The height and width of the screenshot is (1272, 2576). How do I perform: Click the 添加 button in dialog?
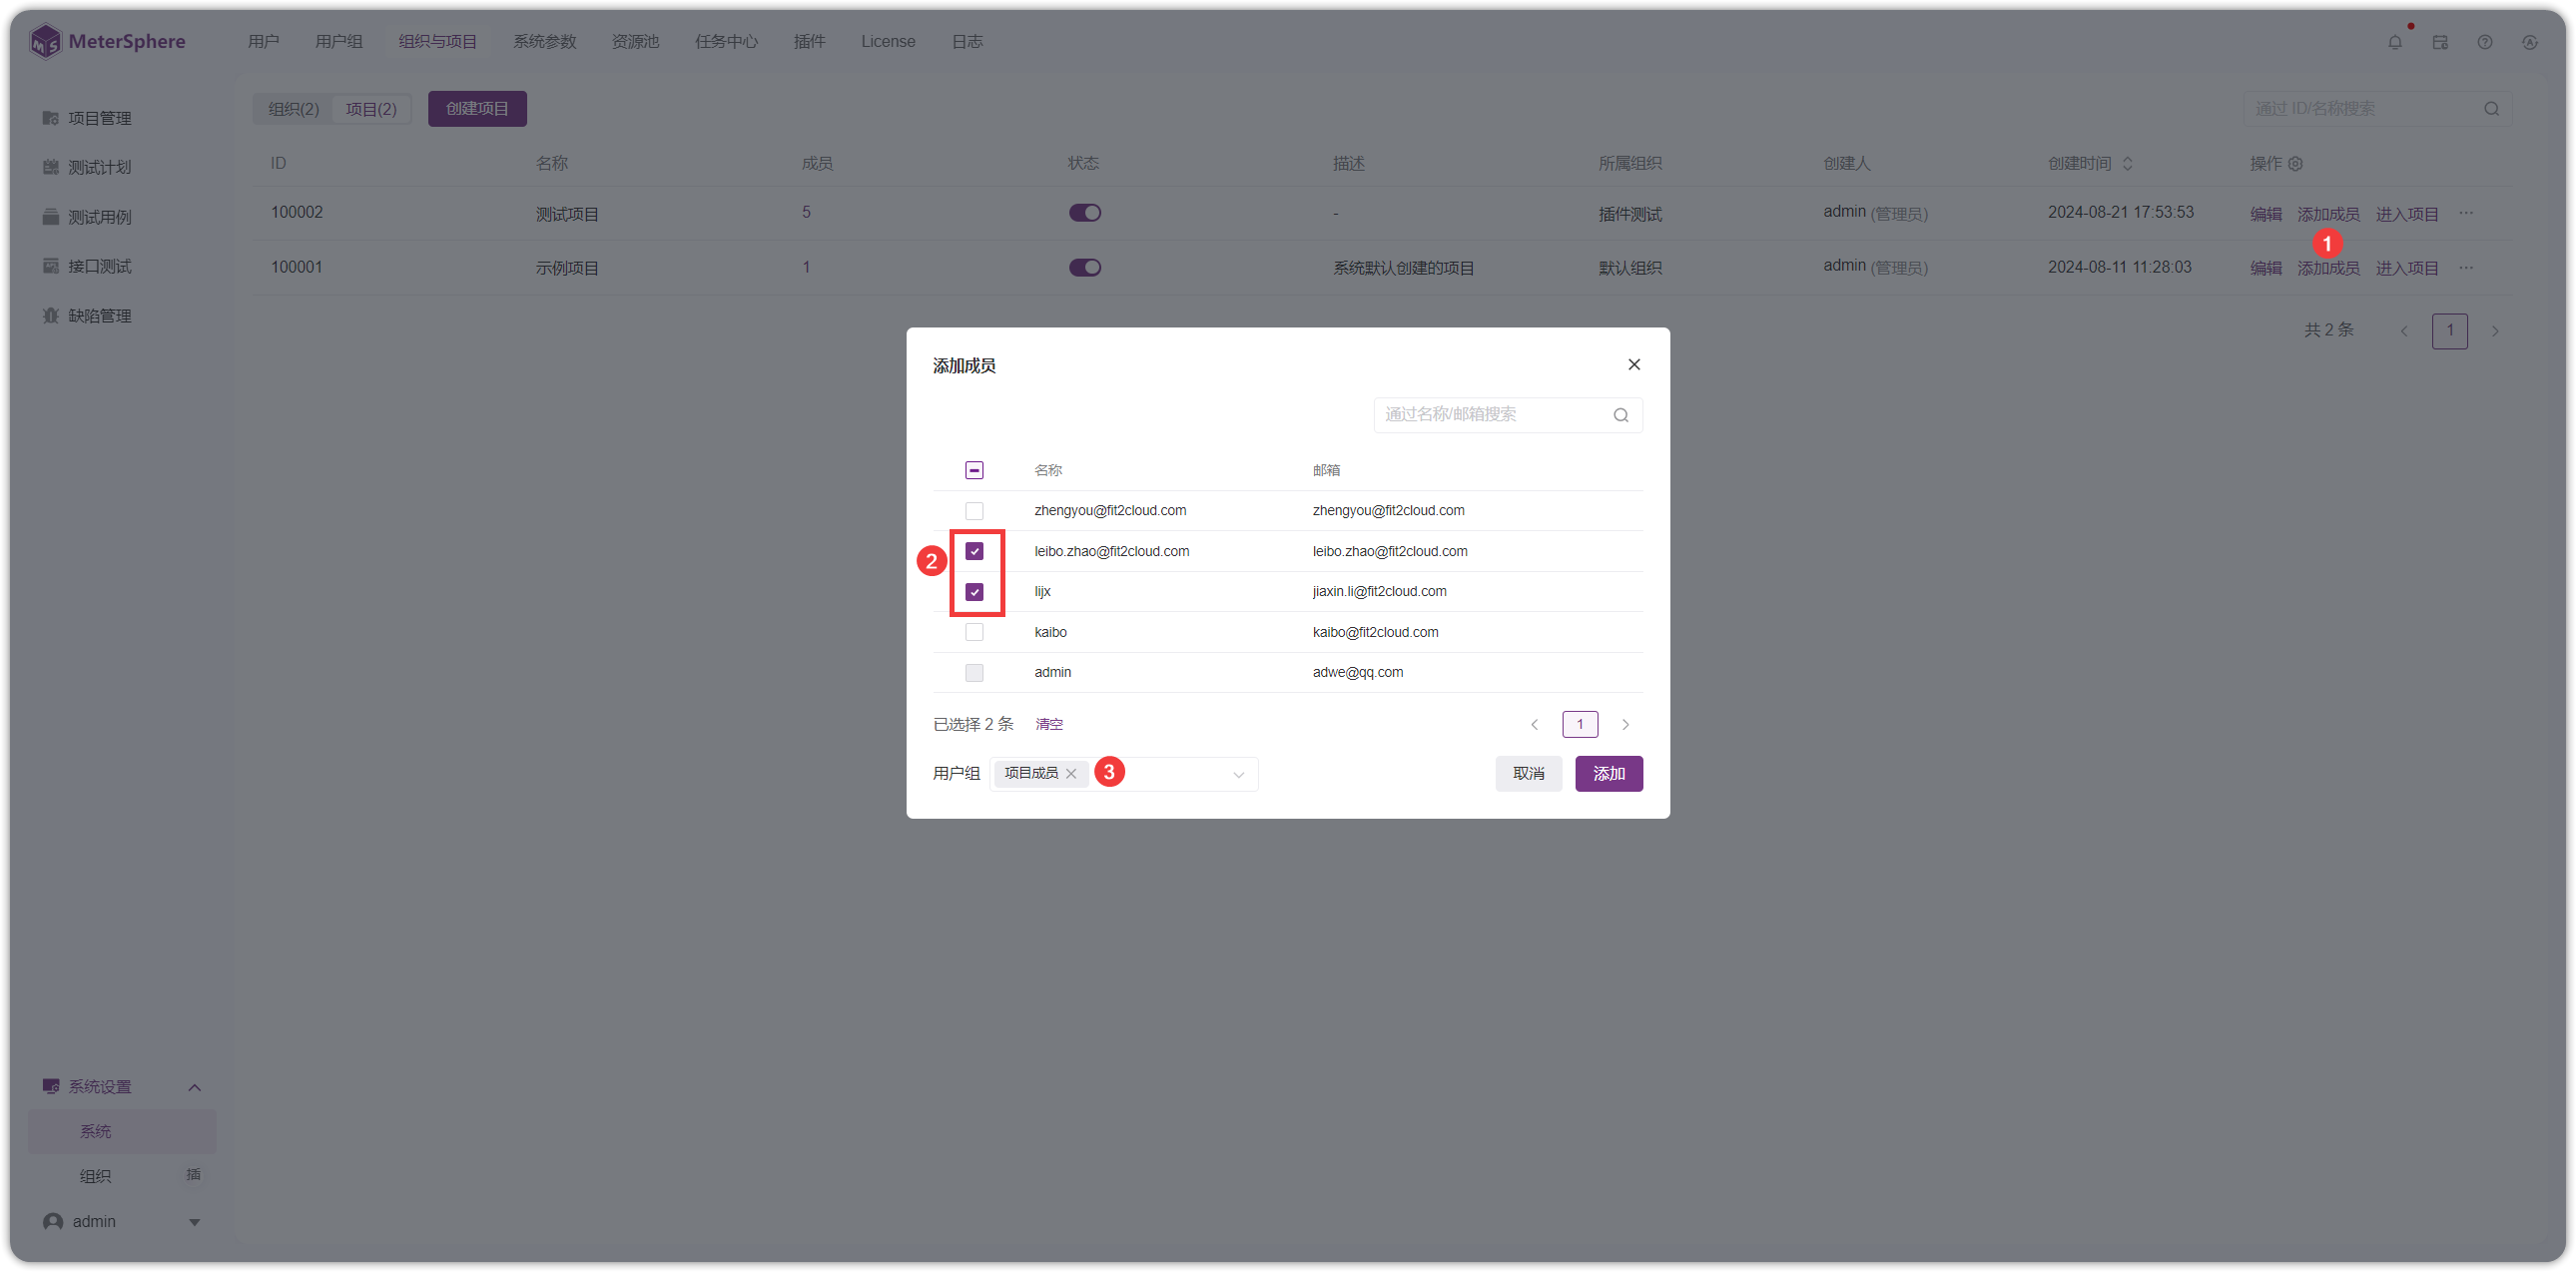1608,774
